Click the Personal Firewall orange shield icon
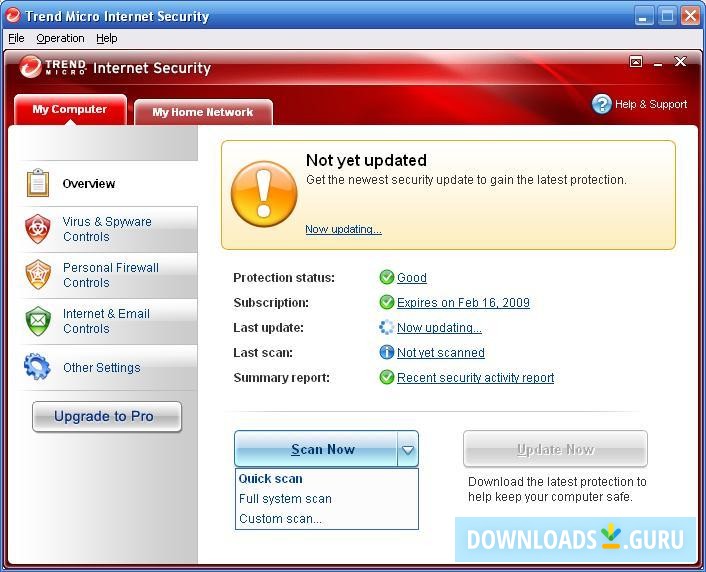706x572 pixels. (x=38, y=275)
